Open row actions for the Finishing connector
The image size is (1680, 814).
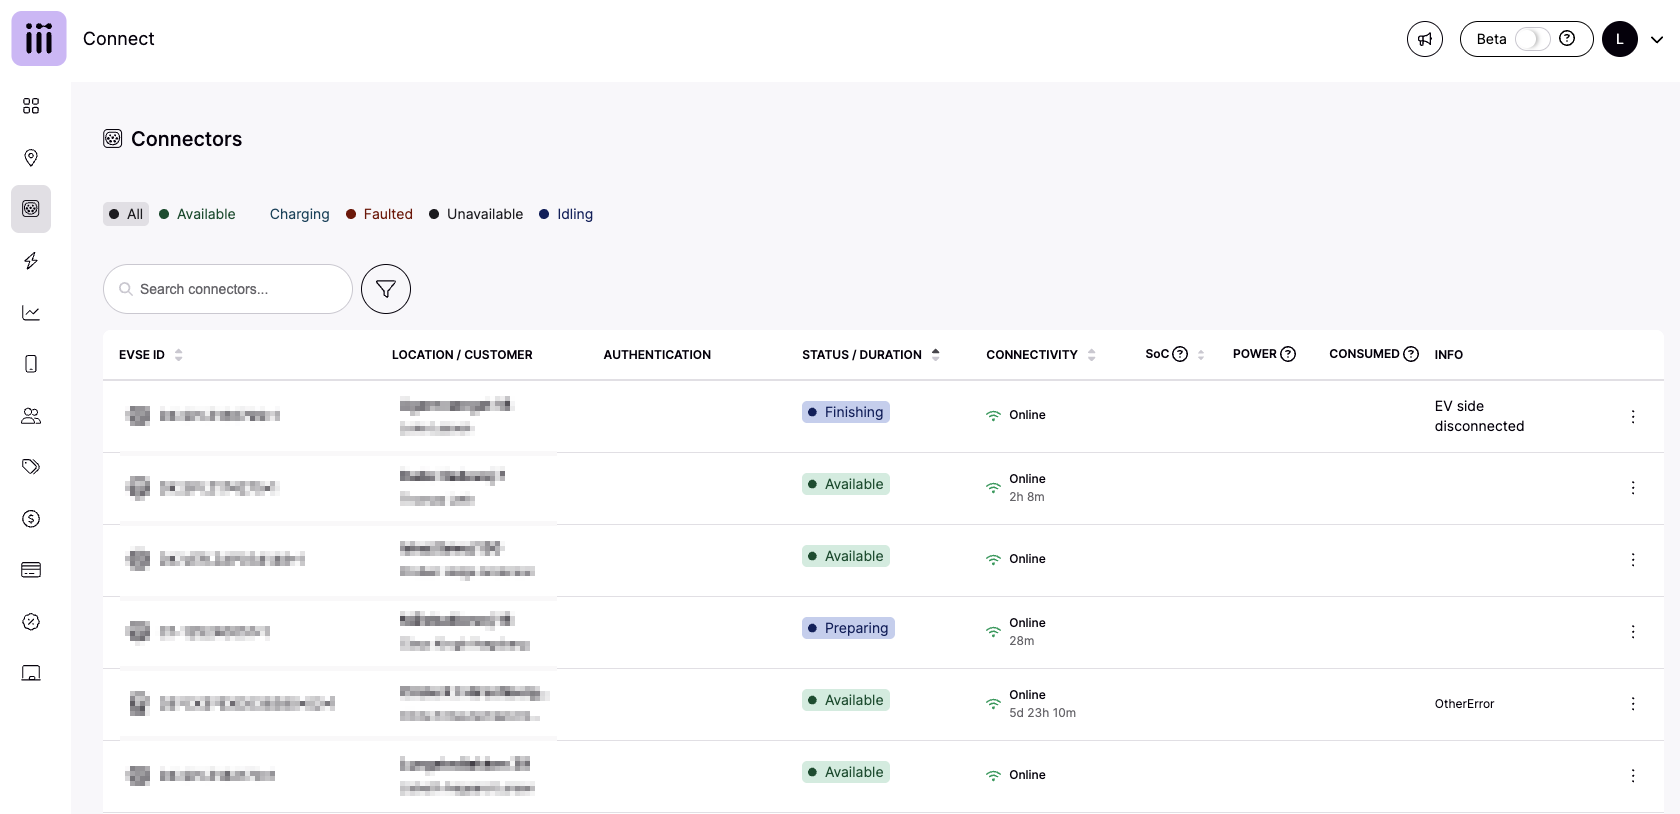click(x=1633, y=416)
